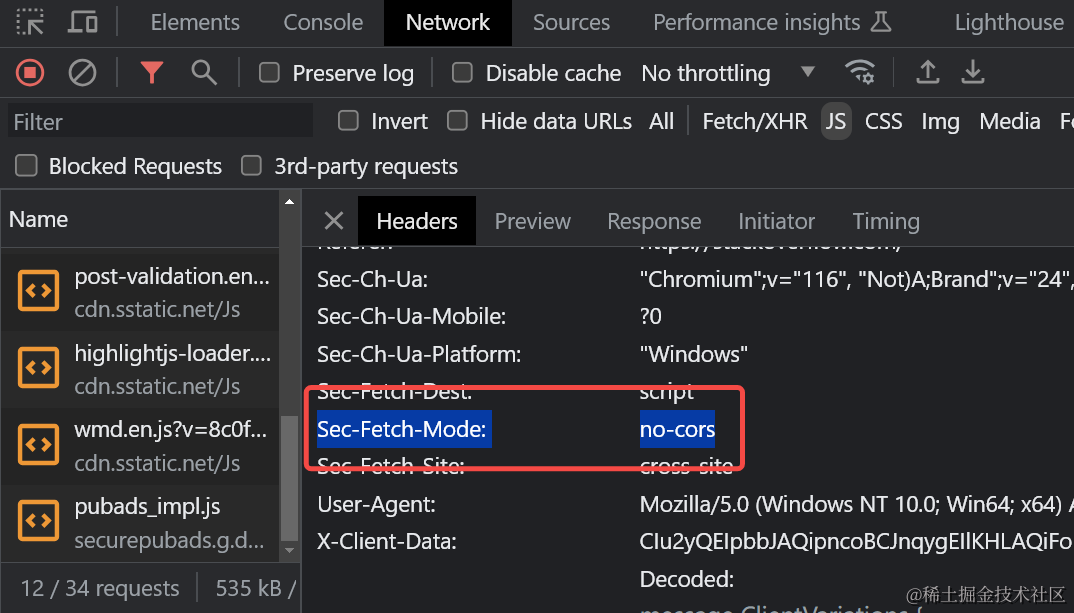The height and width of the screenshot is (613, 1074).
Task: Open the No throttling dropdown
Action: click(727, 73)
